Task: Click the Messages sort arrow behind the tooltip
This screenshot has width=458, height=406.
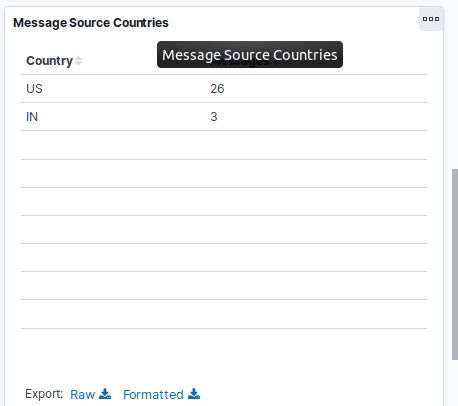Action: pos(276,62)
